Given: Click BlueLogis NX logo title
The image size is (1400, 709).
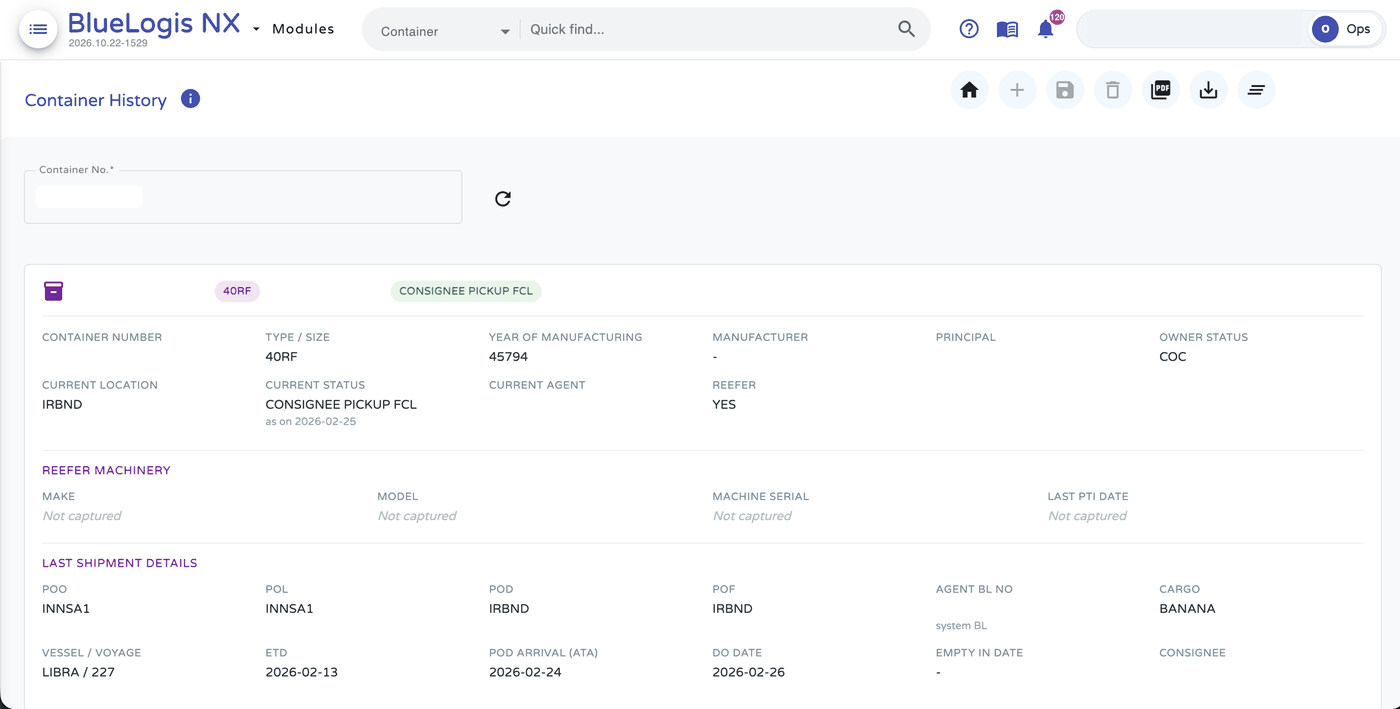Looking at the screenshot, I should (154, 23).
